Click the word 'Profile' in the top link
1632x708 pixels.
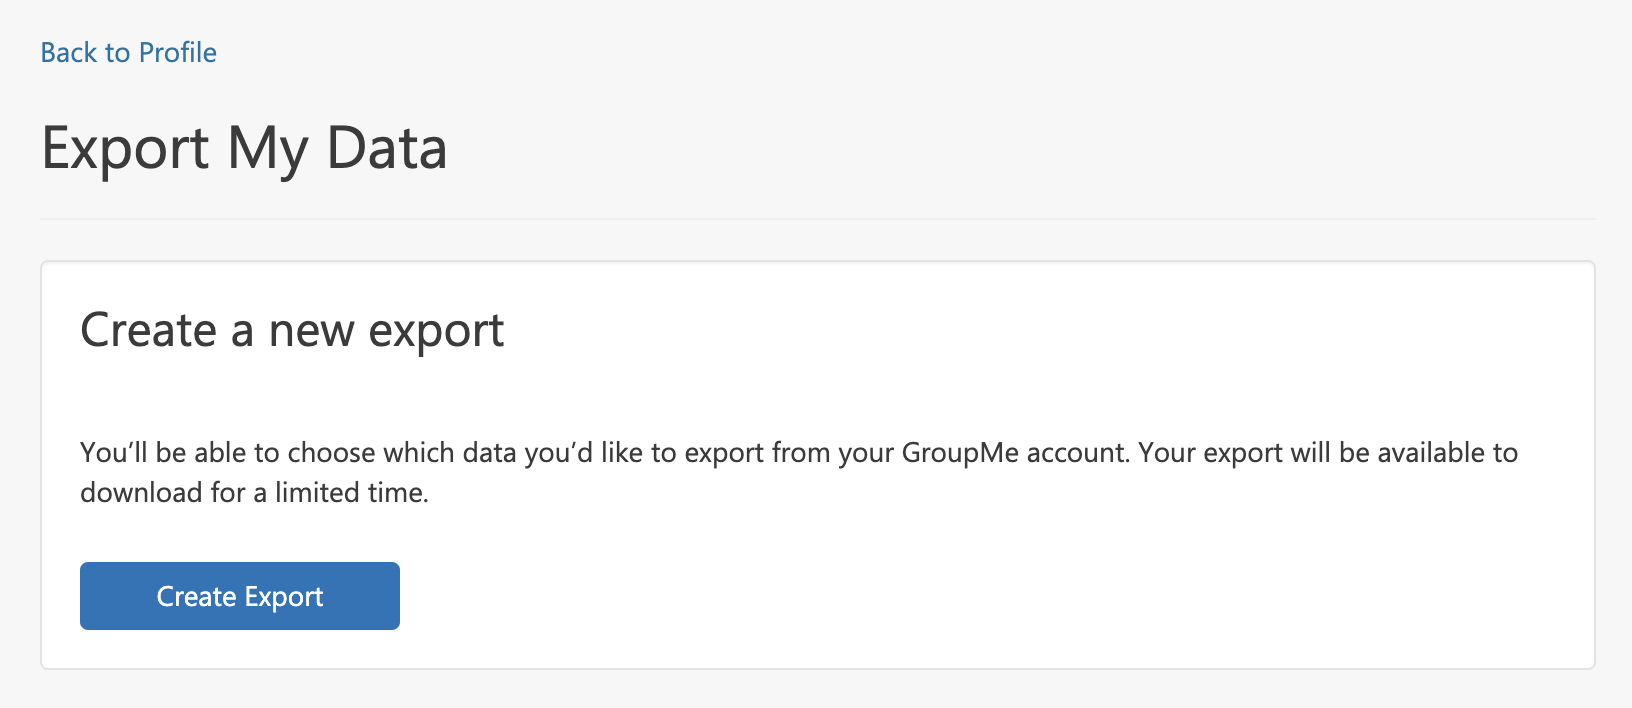[x=178, y=52]
